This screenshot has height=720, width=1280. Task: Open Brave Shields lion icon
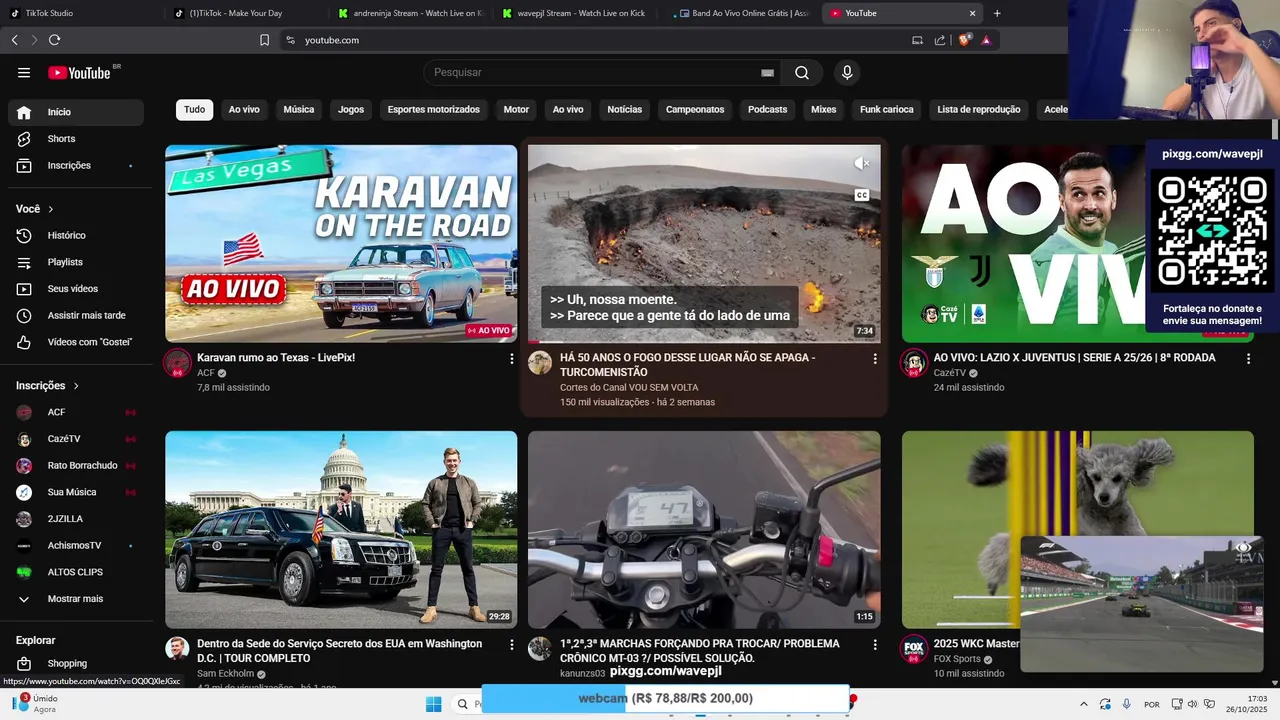[964, 40]
